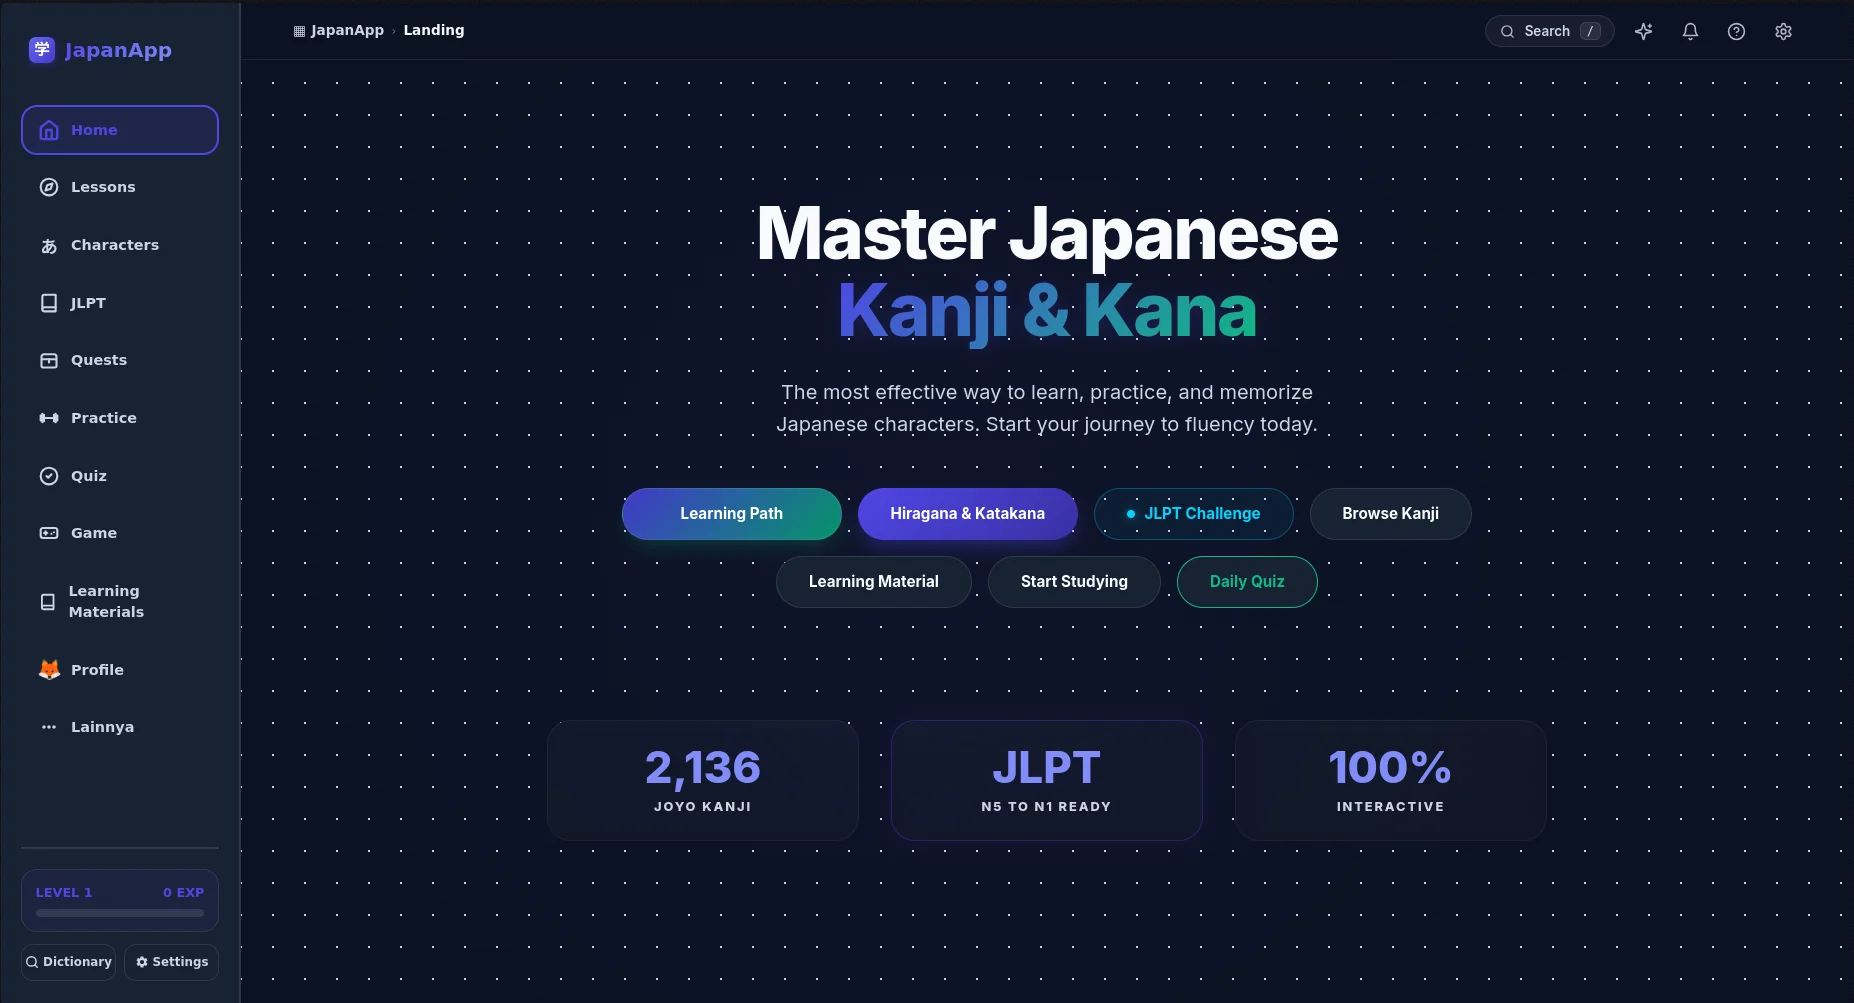Click the 100% Interactive stat card
The image size is (1854, 1003).
tap(1391, 780)
